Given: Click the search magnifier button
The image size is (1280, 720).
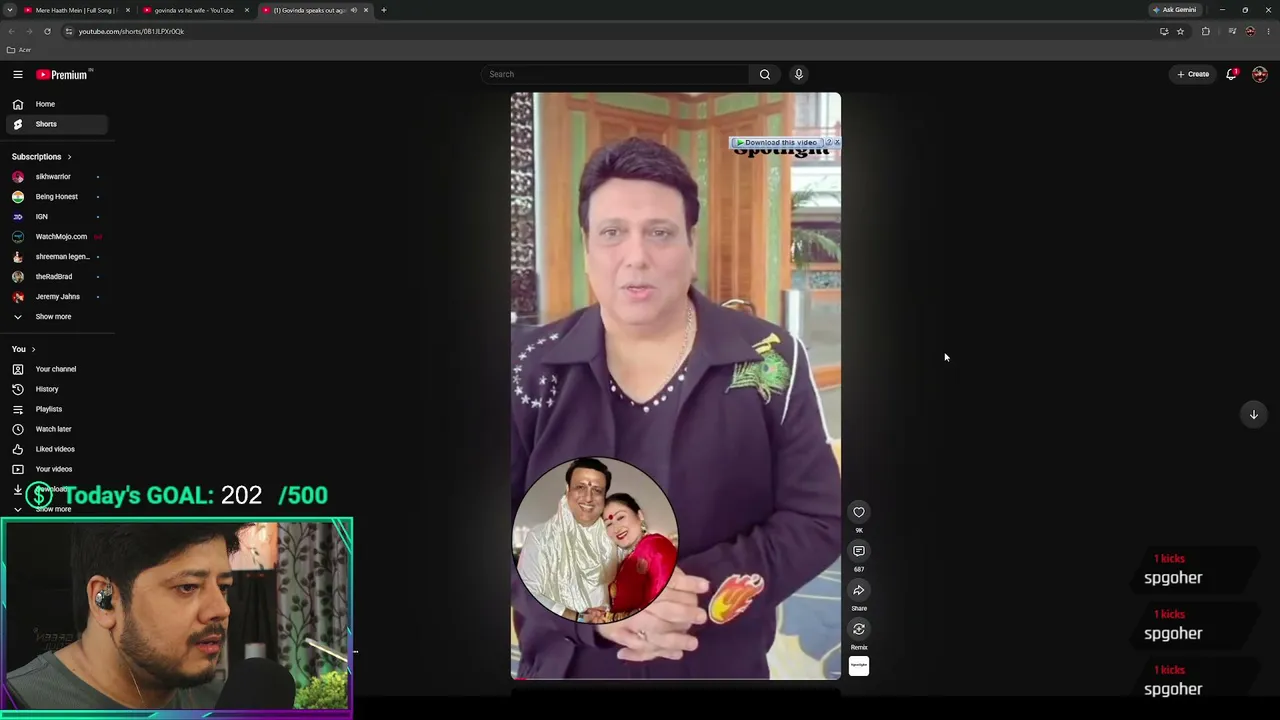Looking at the screenshot, I should click(x=765, y=74).
